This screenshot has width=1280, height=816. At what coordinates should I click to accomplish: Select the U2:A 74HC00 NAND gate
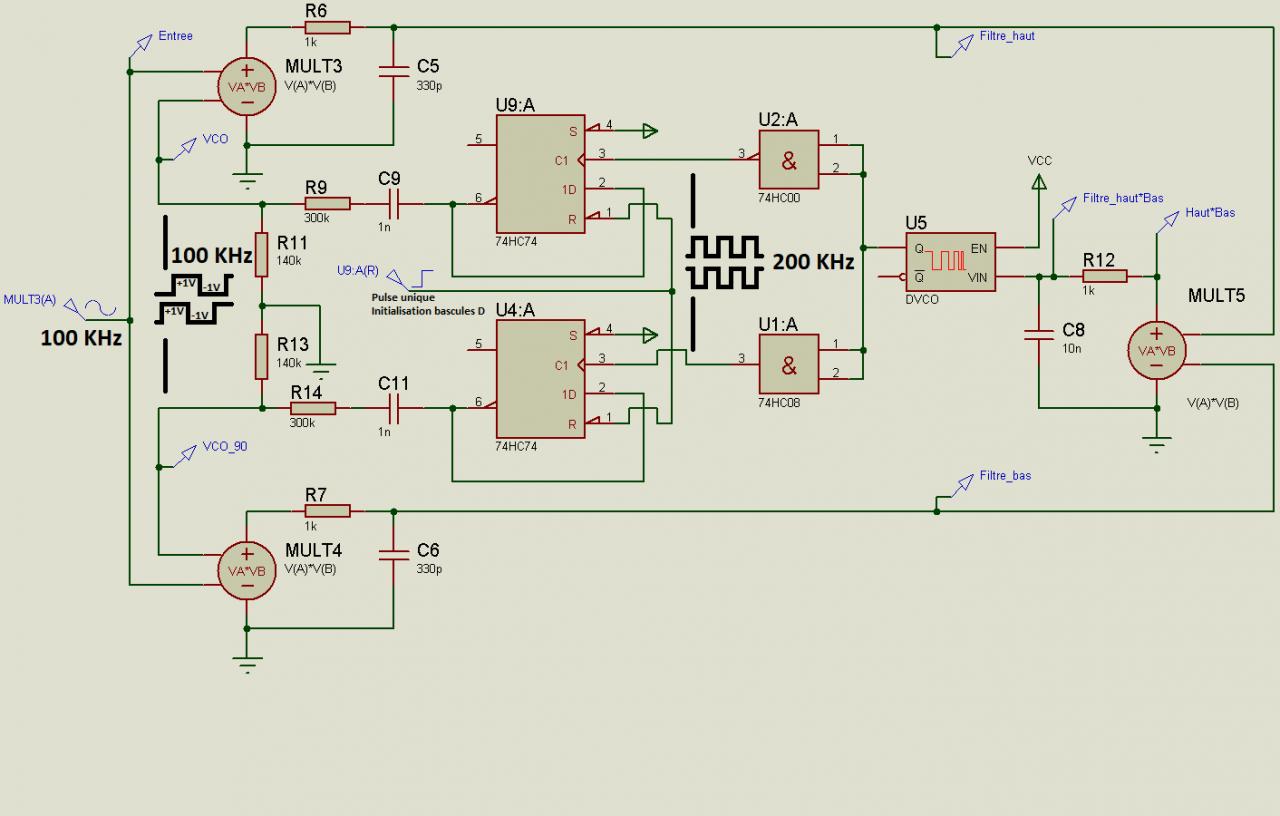pyautogui.click(x=789, y=160)
